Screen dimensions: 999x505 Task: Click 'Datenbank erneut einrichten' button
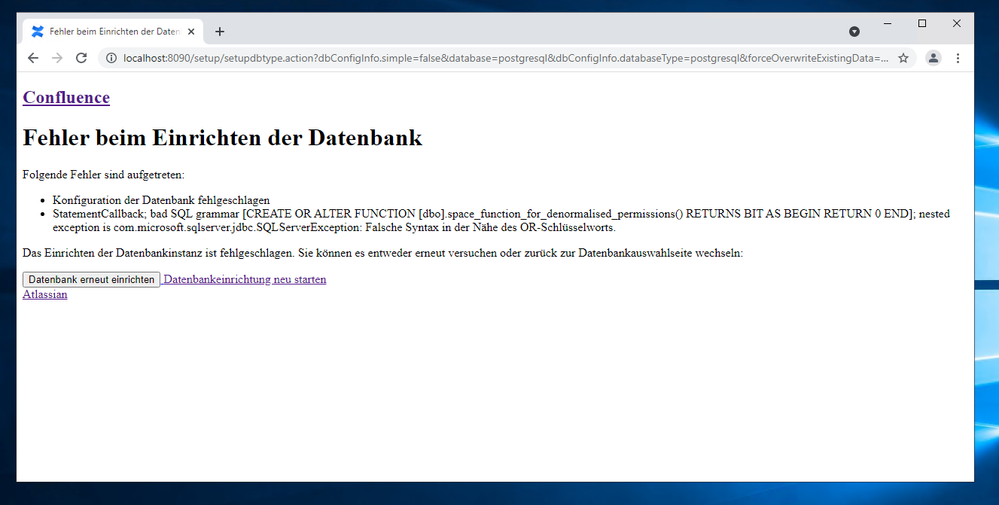coord(91,280)
